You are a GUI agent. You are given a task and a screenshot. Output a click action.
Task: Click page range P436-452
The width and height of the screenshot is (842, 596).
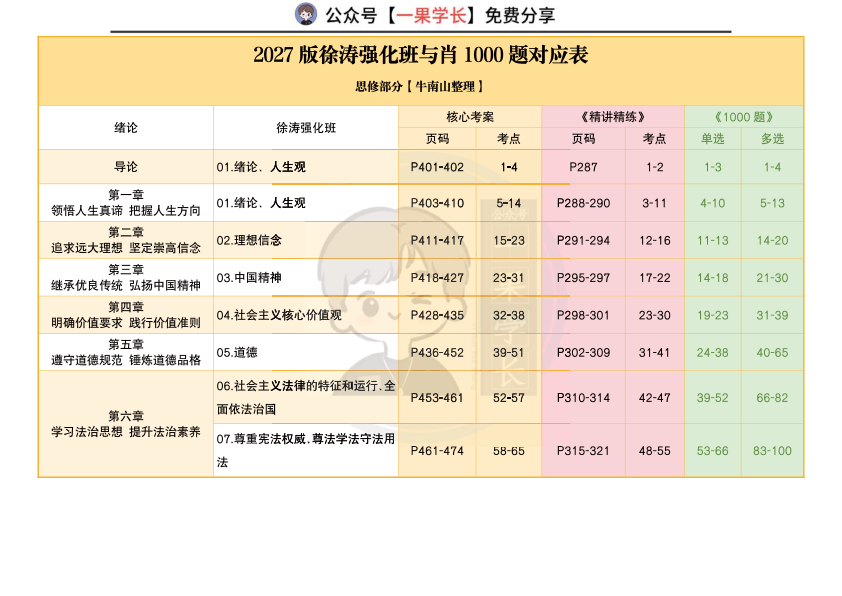437,352
